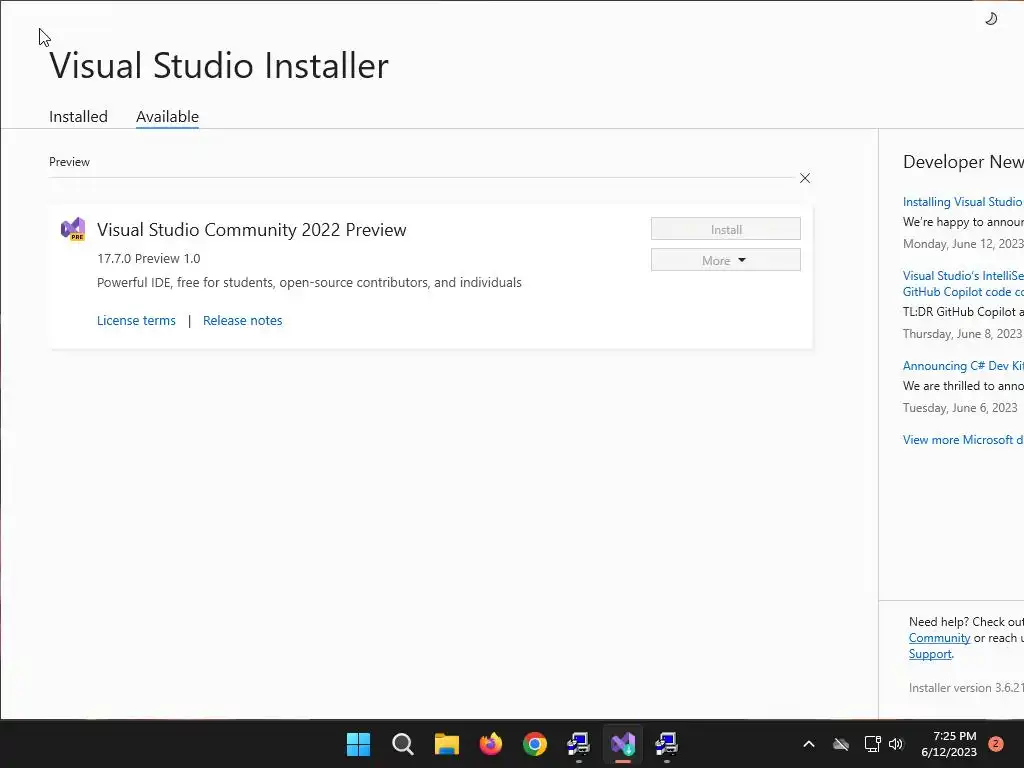
Task: View more Microsoft developer news
Action: point(963,440)
